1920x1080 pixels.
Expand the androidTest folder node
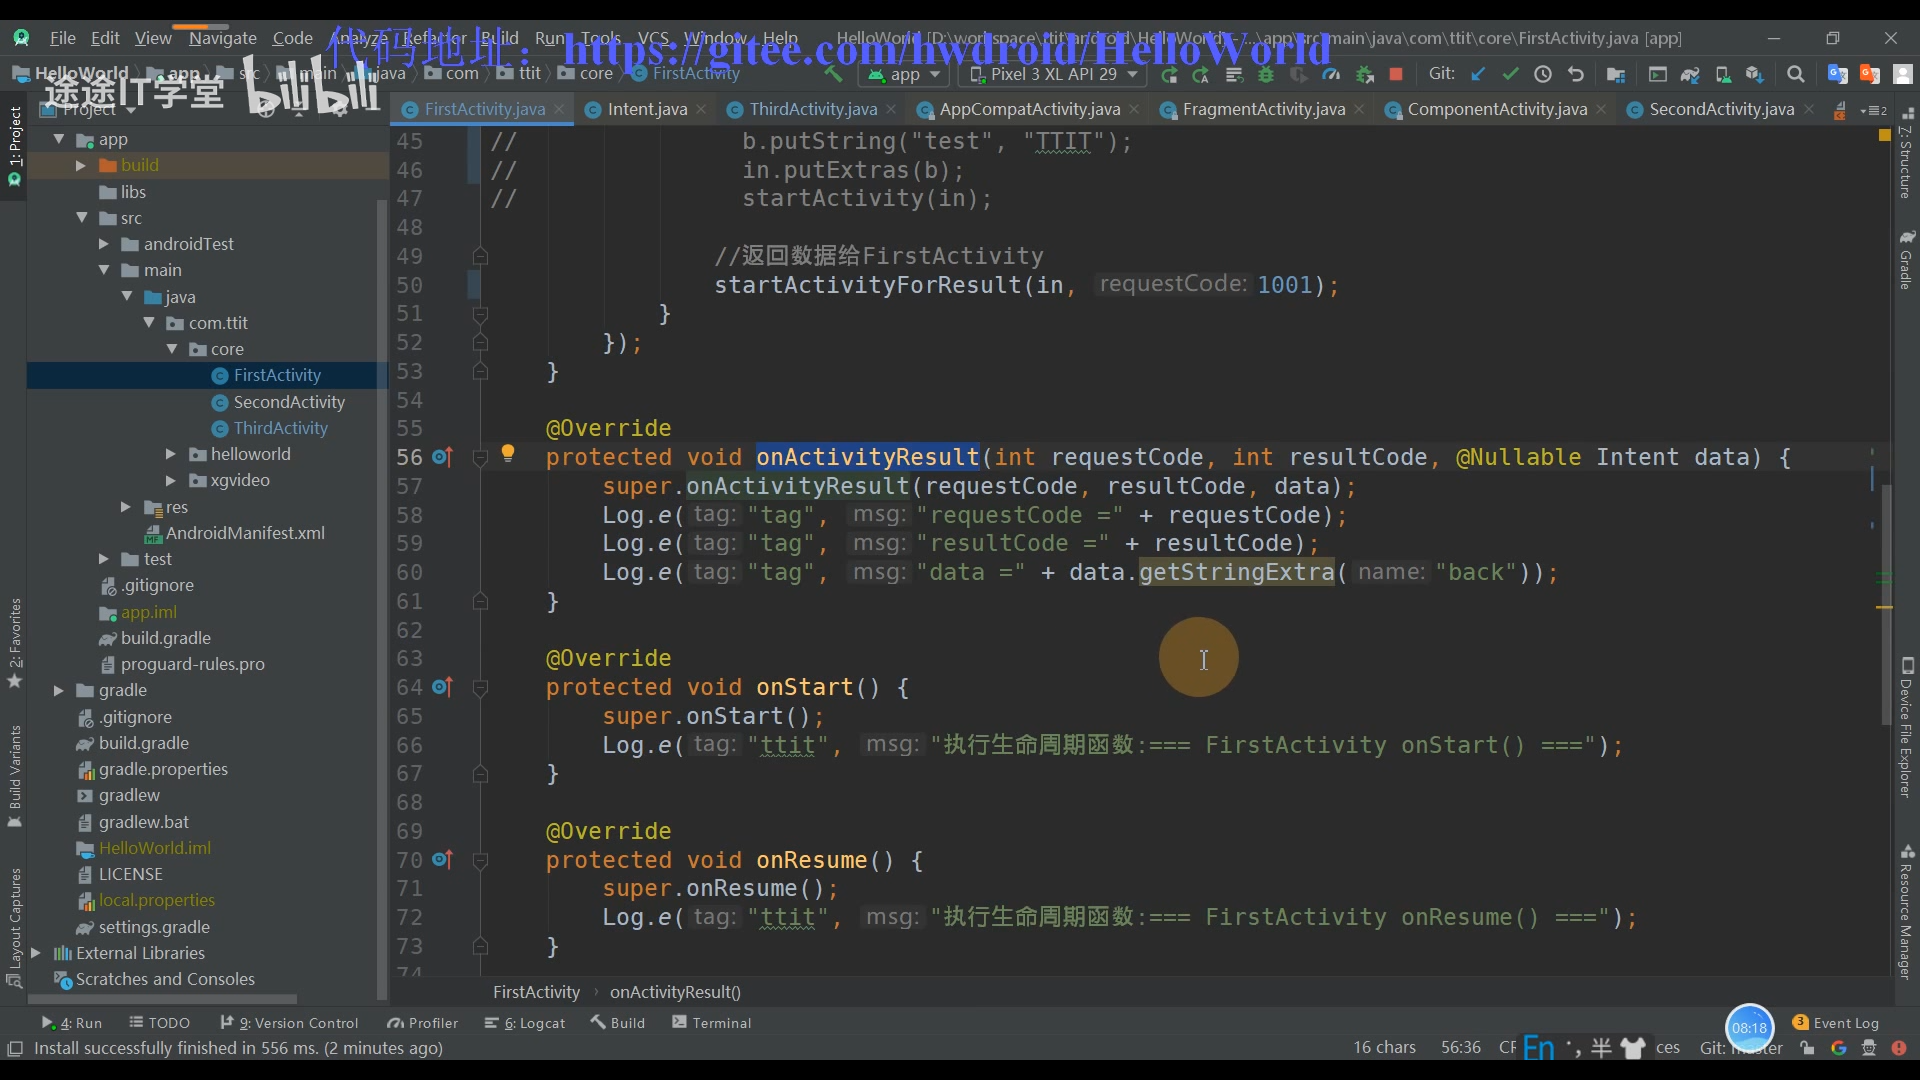click(104, 243)
